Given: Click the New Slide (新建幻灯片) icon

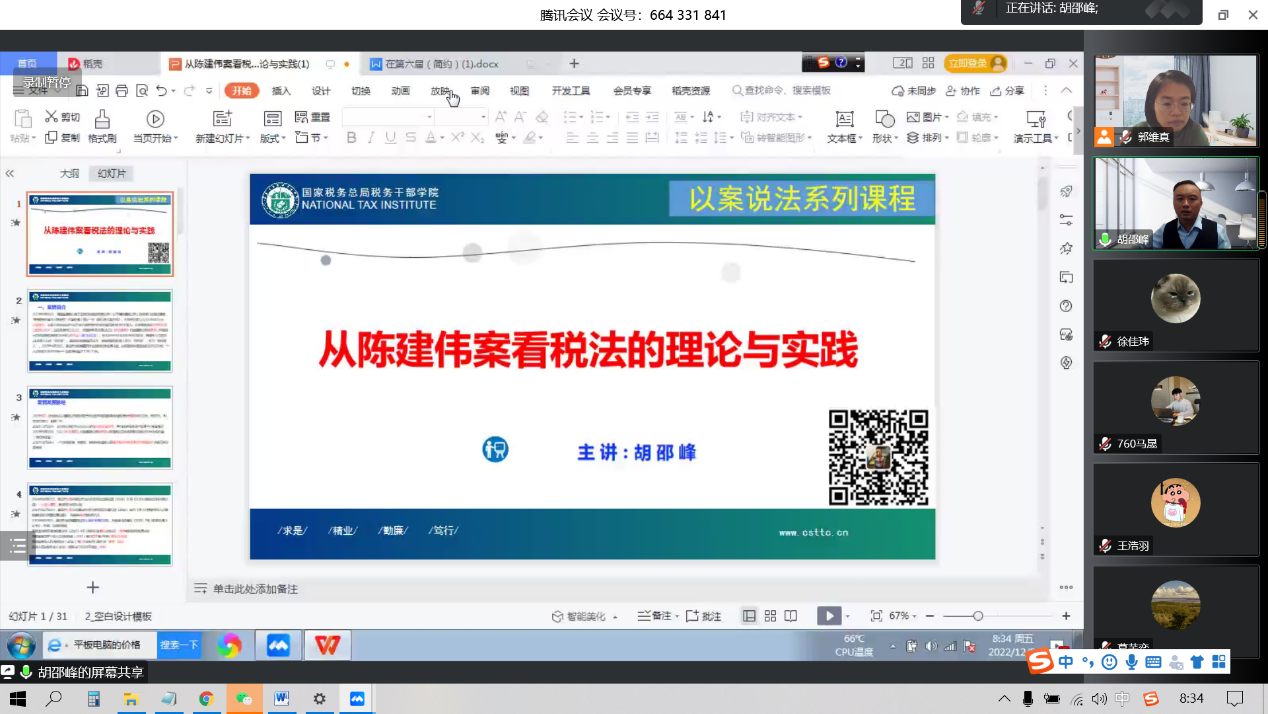Looking at the screenshot, I should point(222,119).
